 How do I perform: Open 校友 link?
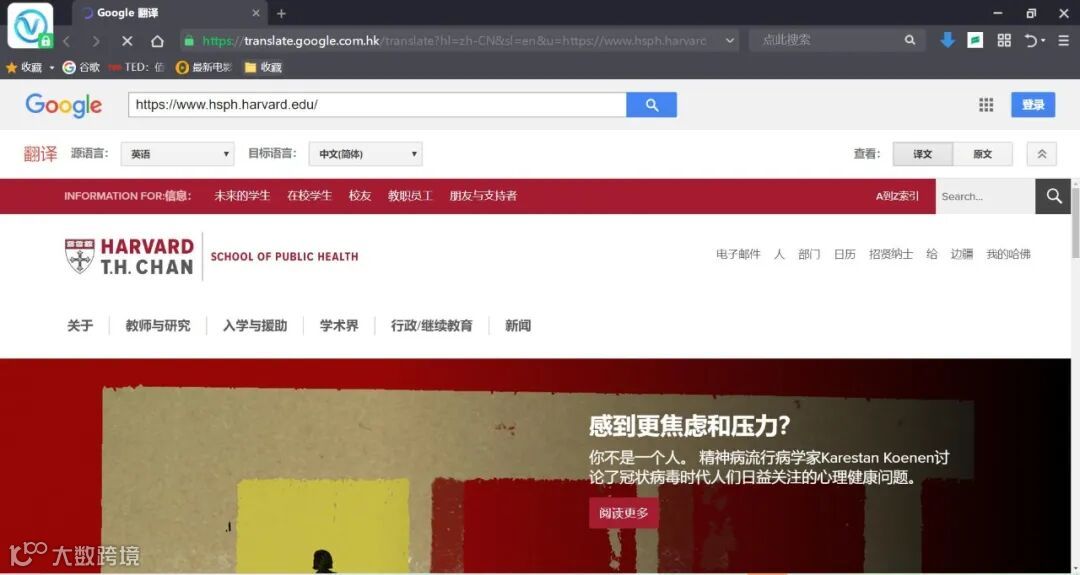360,196
